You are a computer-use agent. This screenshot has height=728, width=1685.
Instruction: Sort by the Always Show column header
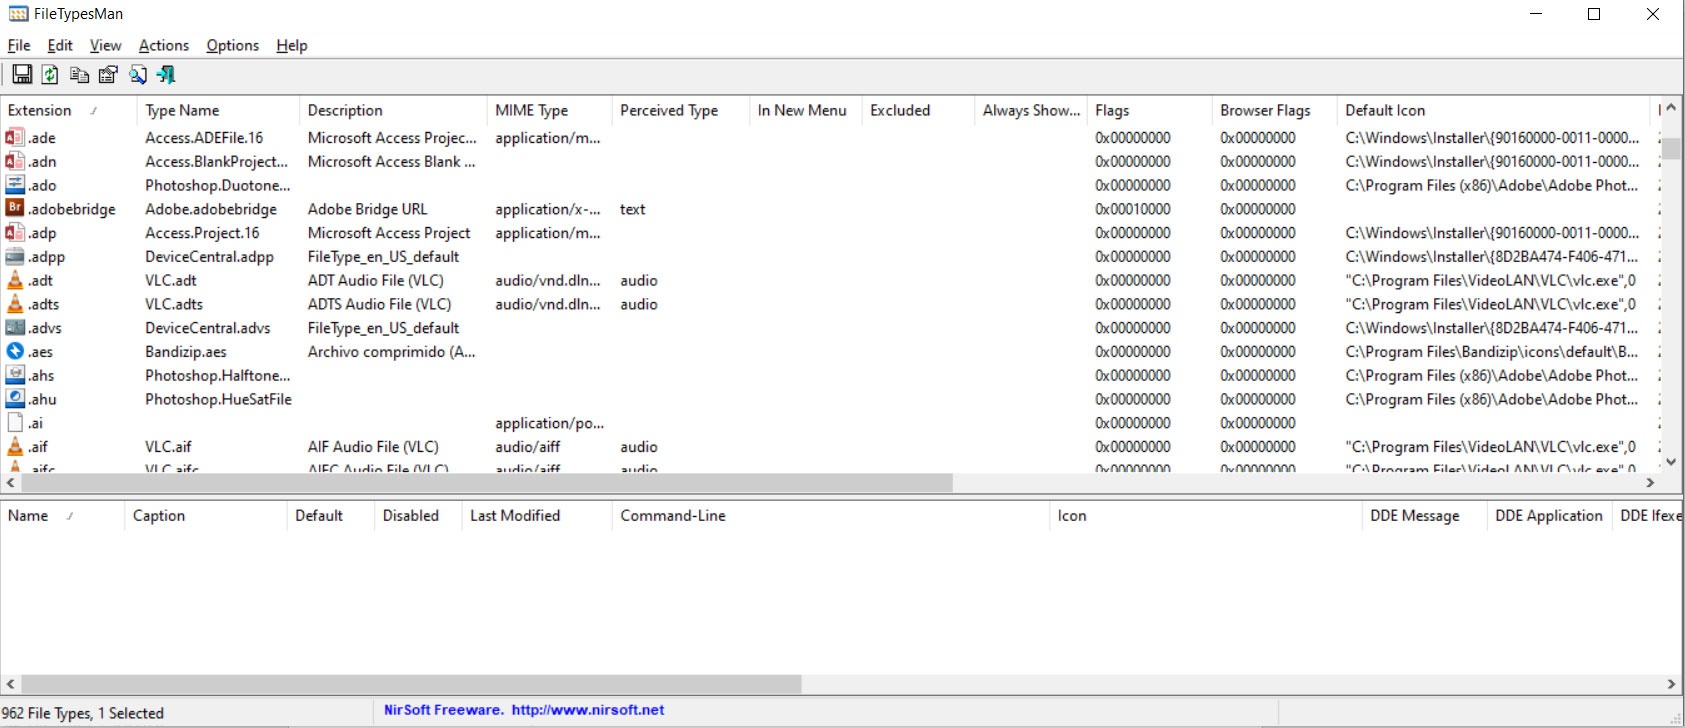click(x=1031, y=110)
